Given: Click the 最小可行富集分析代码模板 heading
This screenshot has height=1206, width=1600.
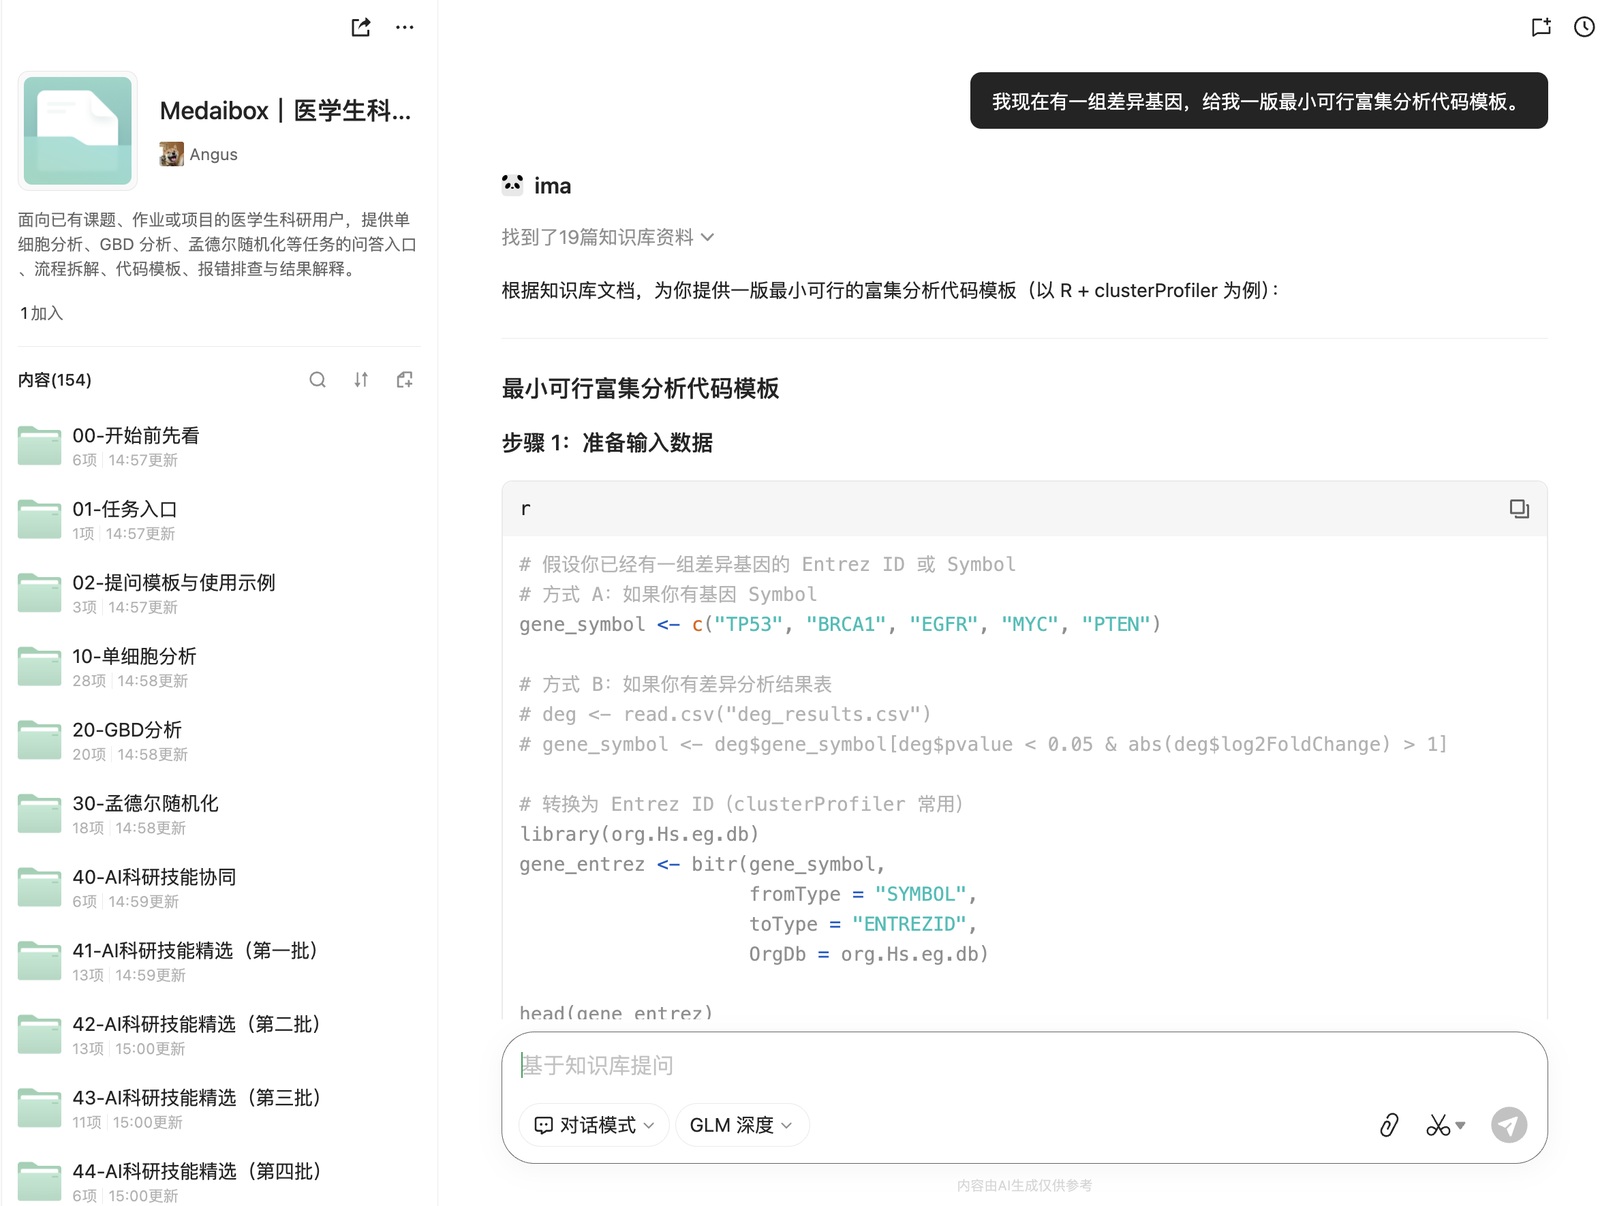Looking at the screenshot, I should (x=640, y=388).
